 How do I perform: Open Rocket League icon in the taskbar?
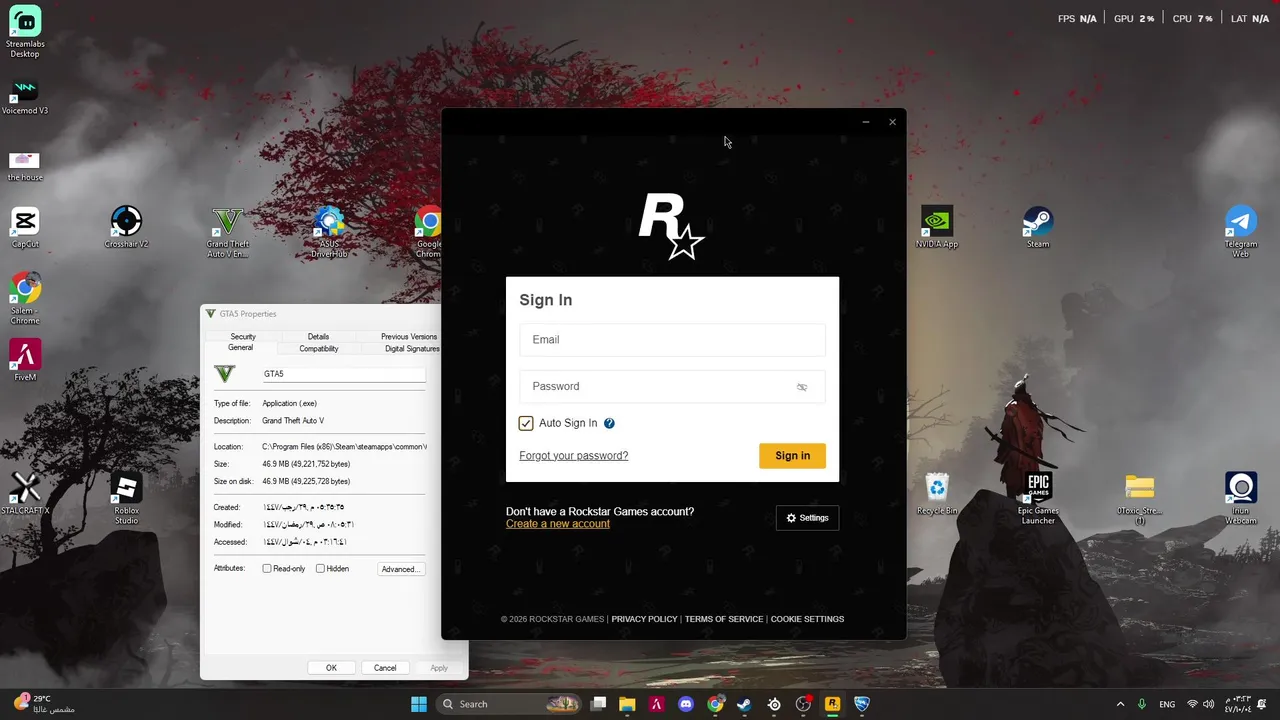[862, 704]
